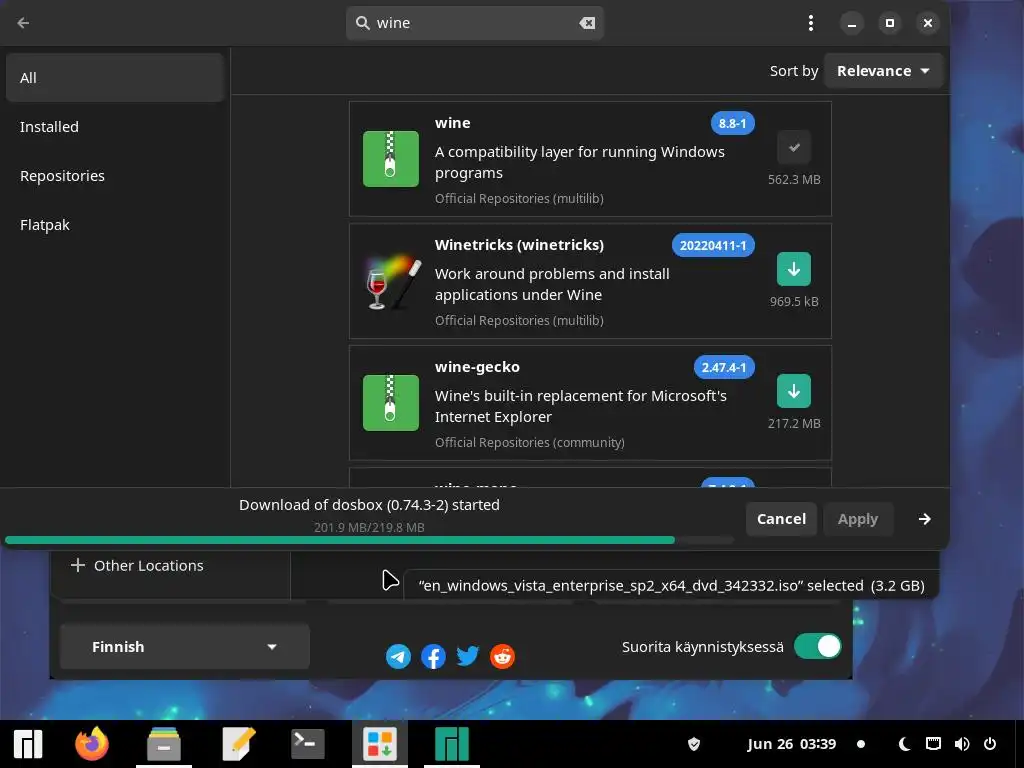
Task: Mark Winetricks for installation with download button
Action: (x=793, y=269)
